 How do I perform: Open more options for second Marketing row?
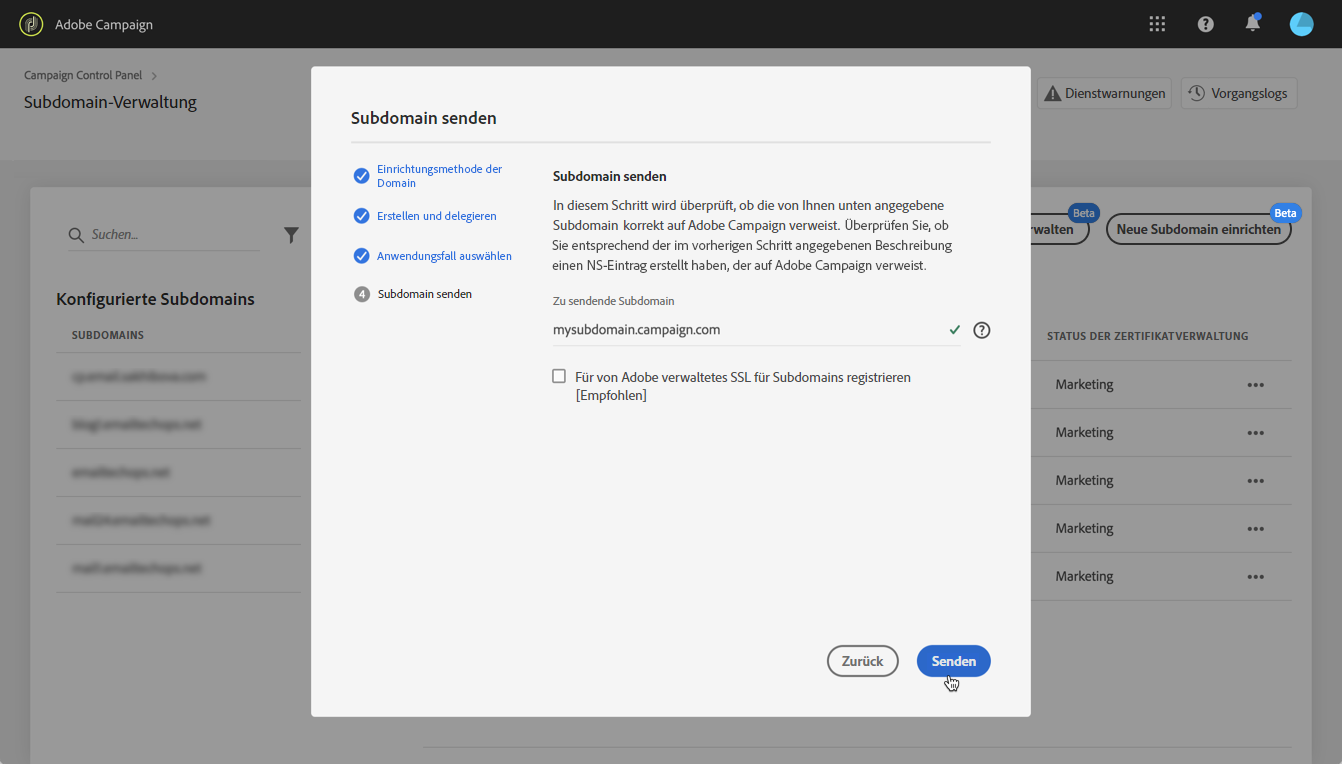(x=1256, y=433)
